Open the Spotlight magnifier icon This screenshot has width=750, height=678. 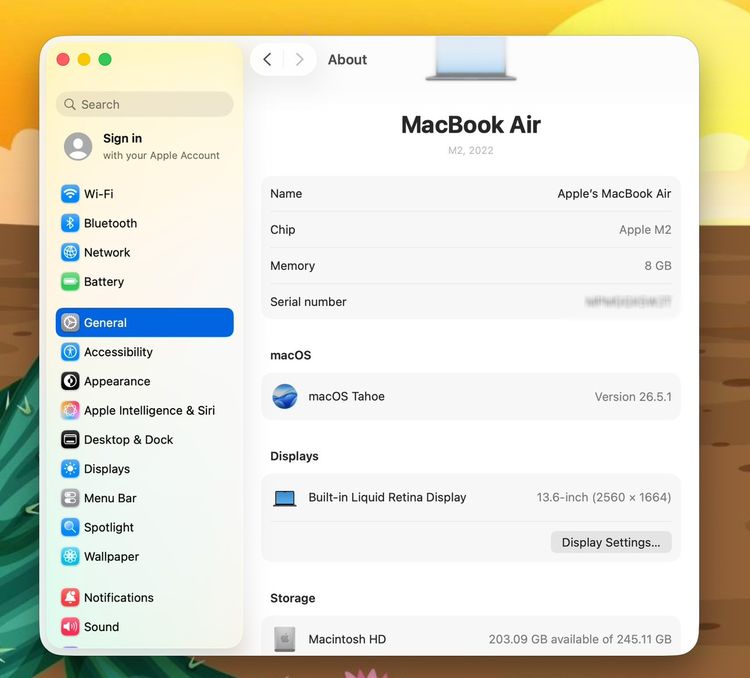[x=70, y=527]
